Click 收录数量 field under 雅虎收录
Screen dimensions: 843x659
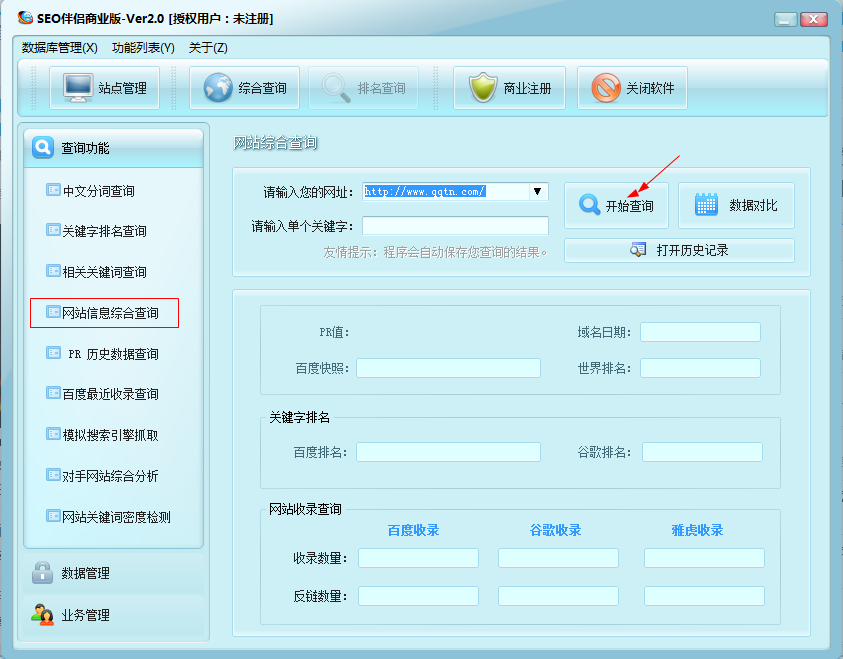[704, 558]
